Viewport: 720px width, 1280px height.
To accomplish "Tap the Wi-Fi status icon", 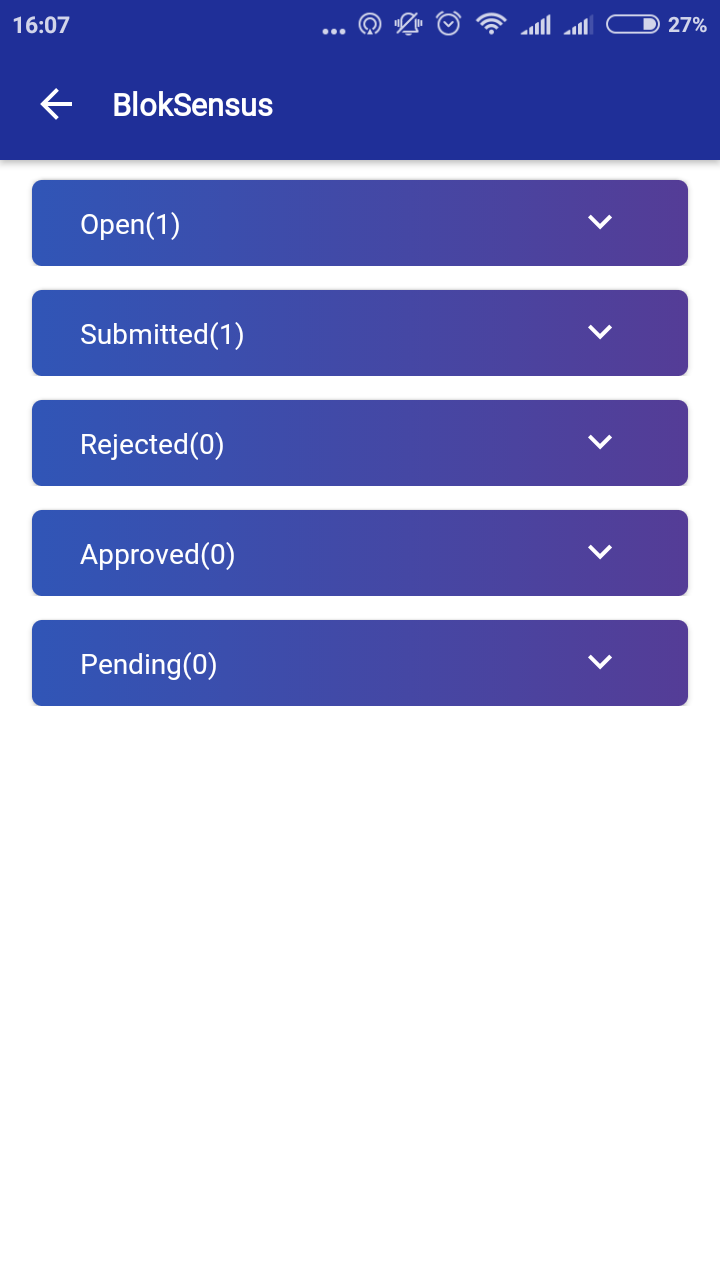I will tap(491, 24).
